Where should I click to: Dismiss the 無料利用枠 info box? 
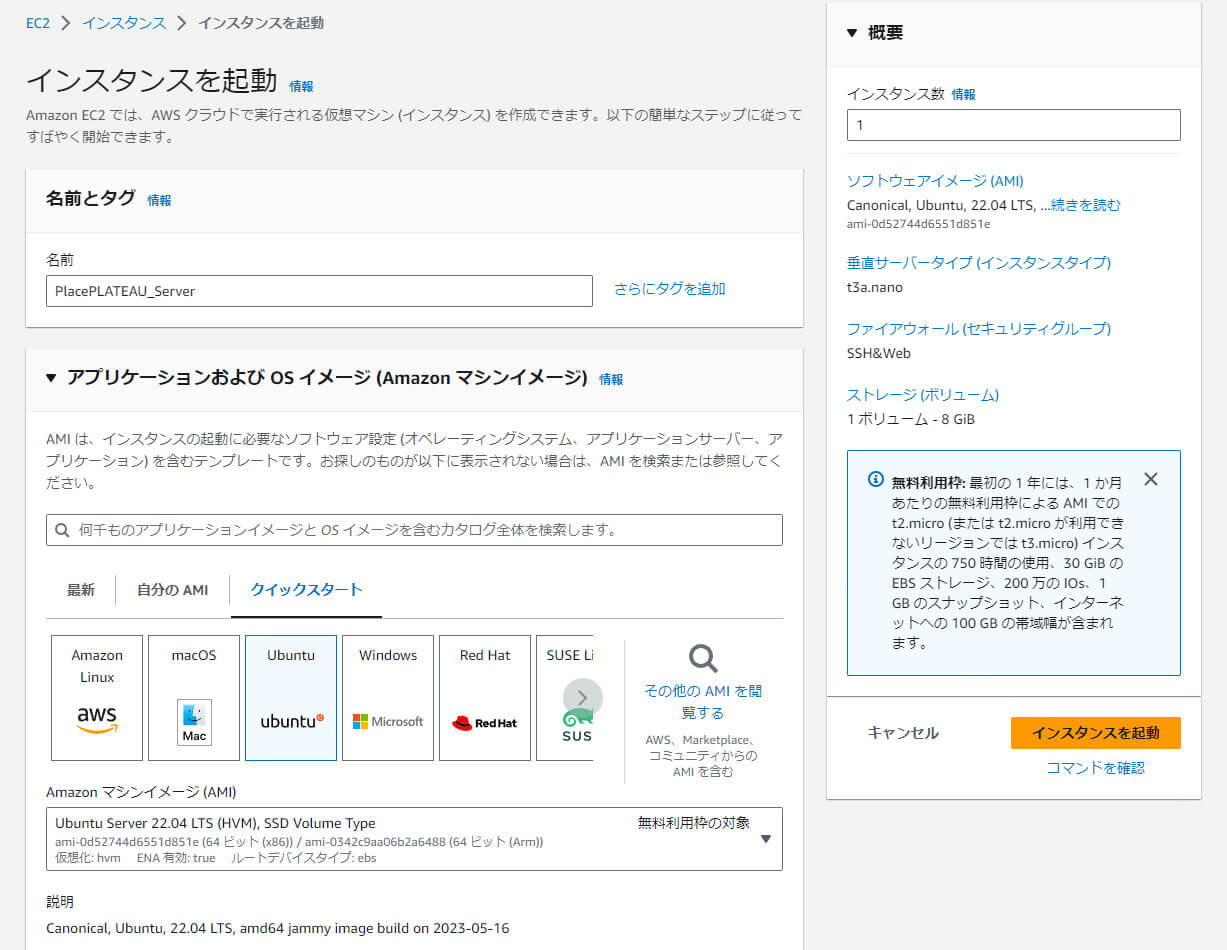(x=1151, y=479)
